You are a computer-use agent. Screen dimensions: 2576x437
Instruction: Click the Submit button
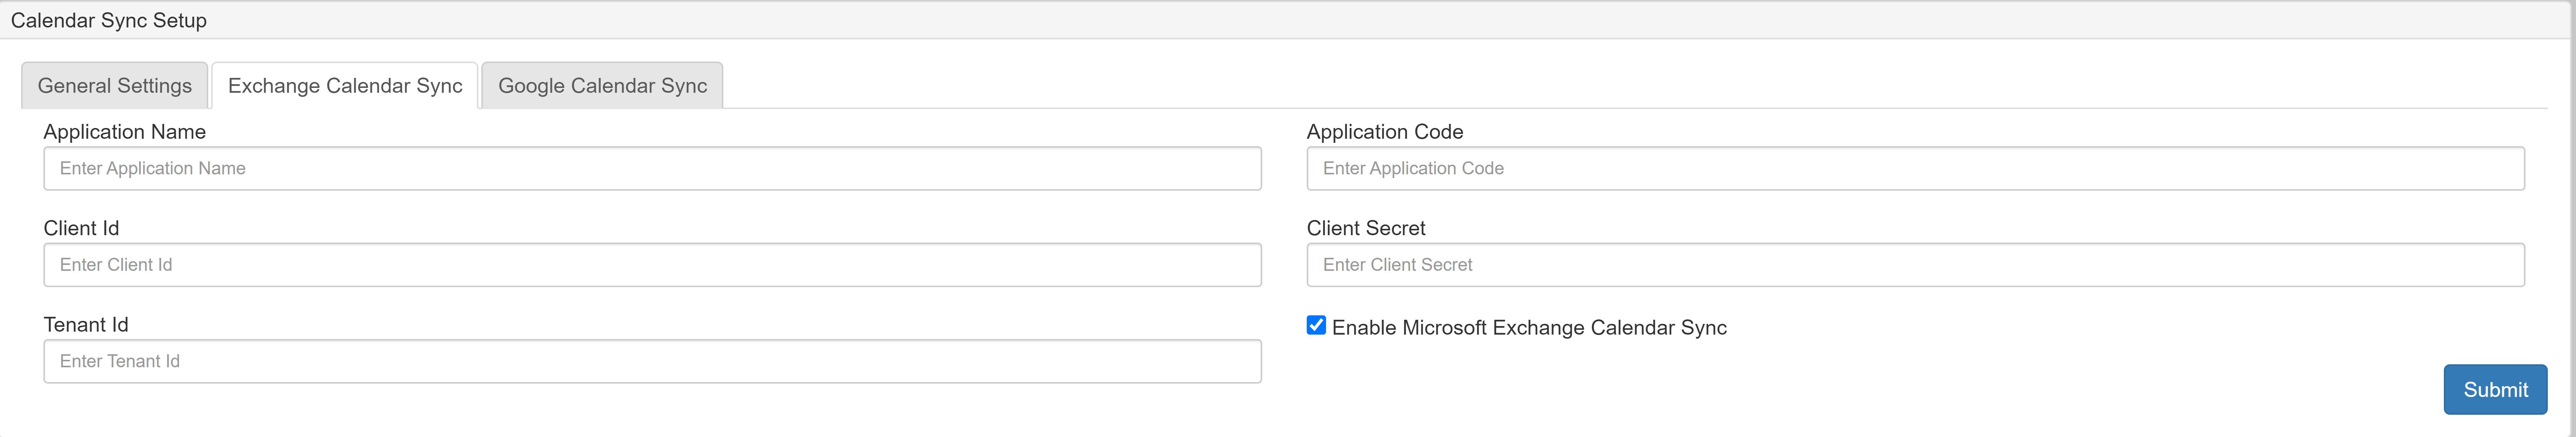point(2495,389)
